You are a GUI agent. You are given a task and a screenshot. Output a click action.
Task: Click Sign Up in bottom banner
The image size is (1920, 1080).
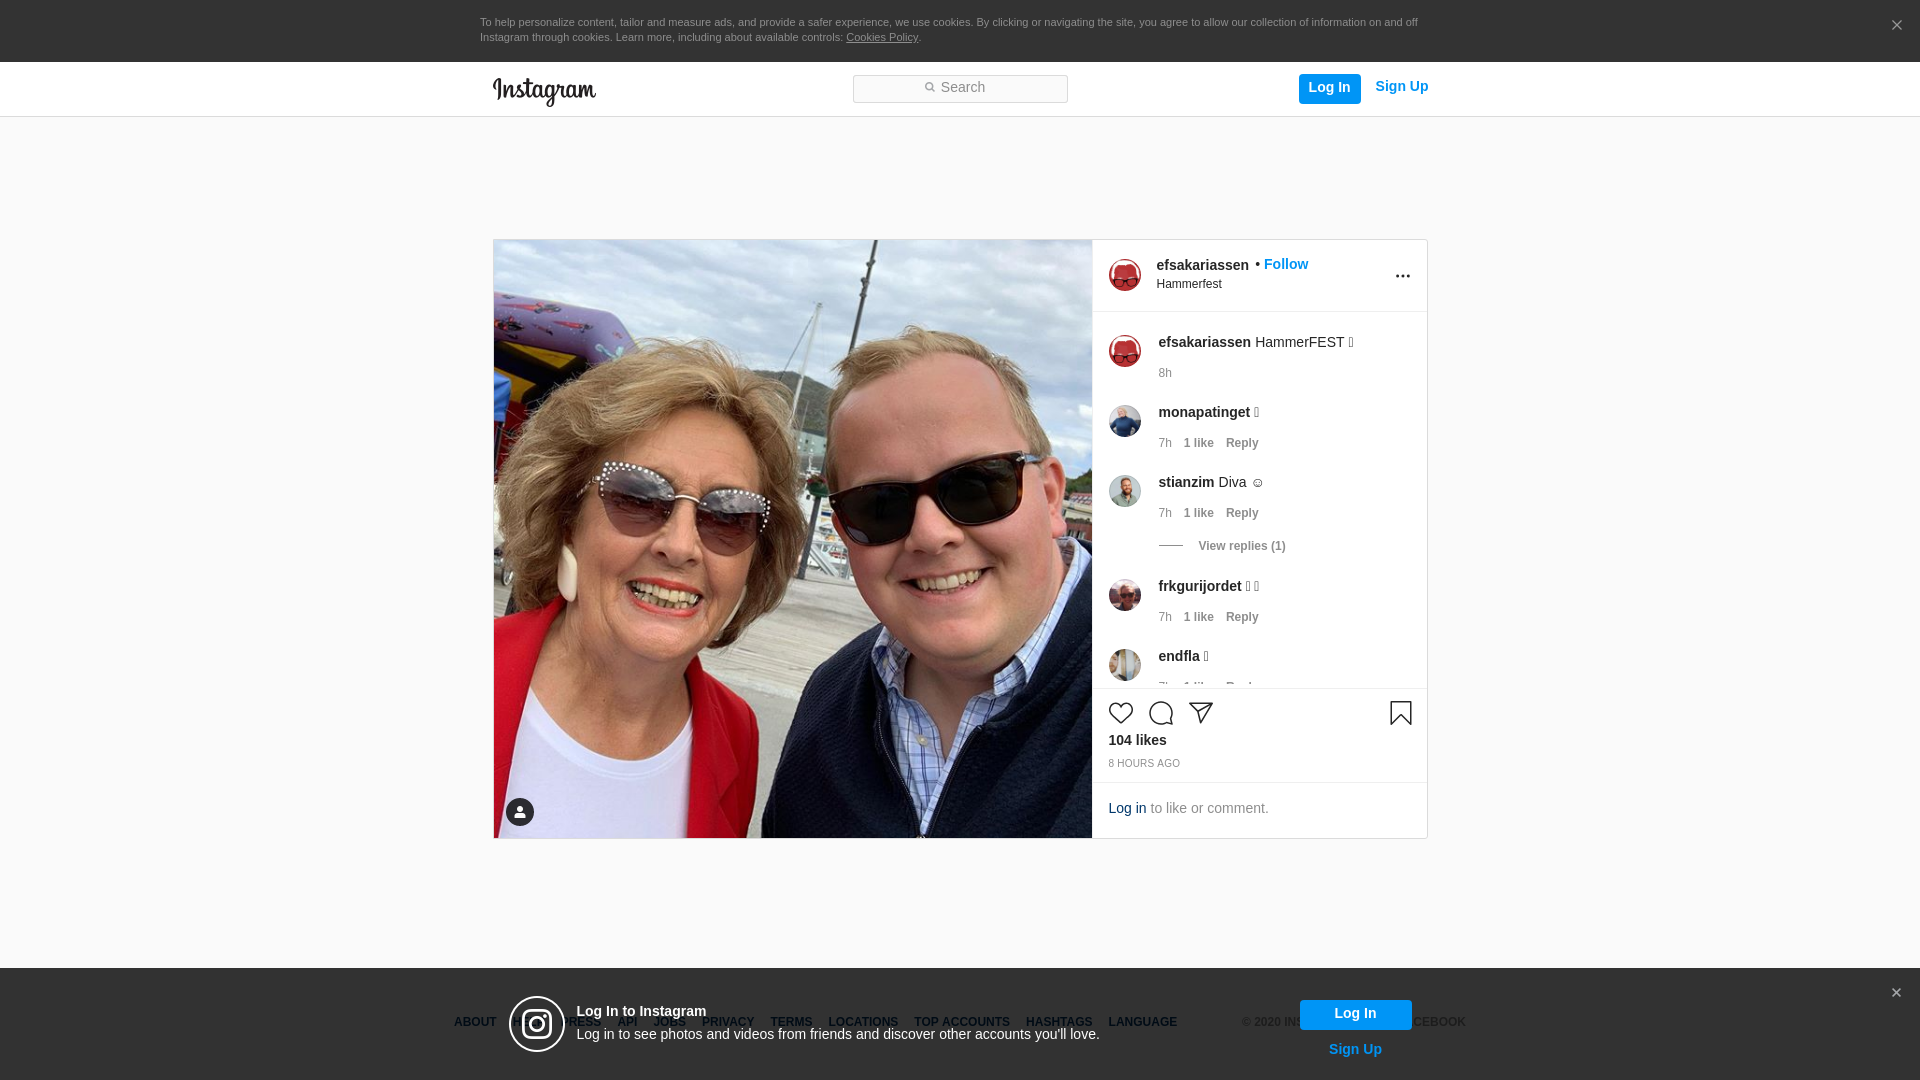[x=1355, y=1049]
